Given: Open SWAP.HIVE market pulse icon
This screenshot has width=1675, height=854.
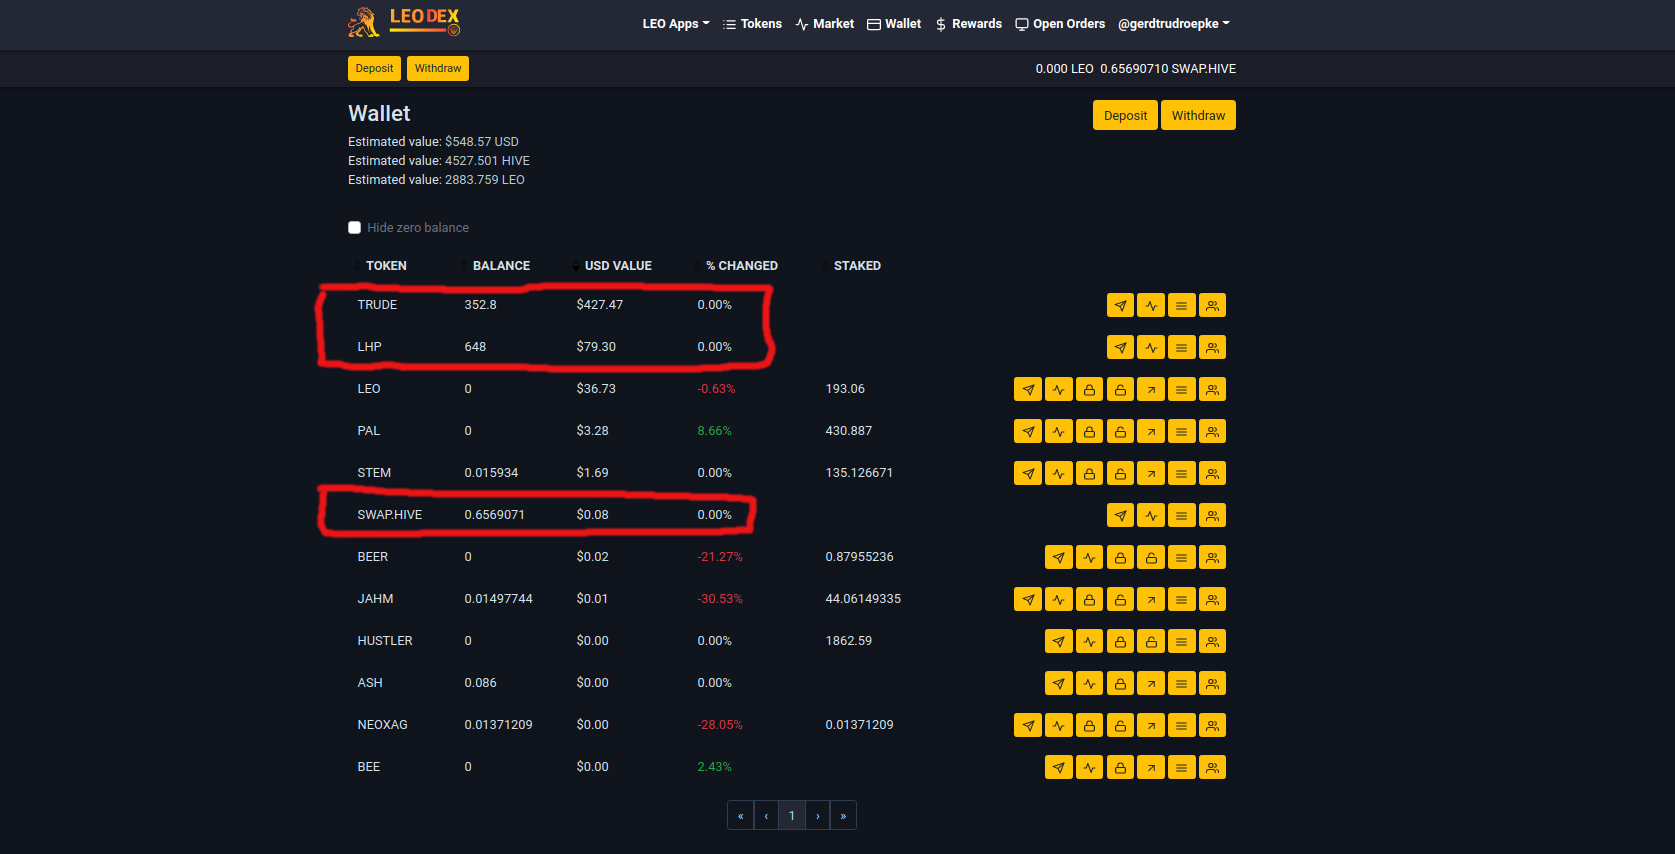Looking at the screenshot, I should tap(1151, 515).
